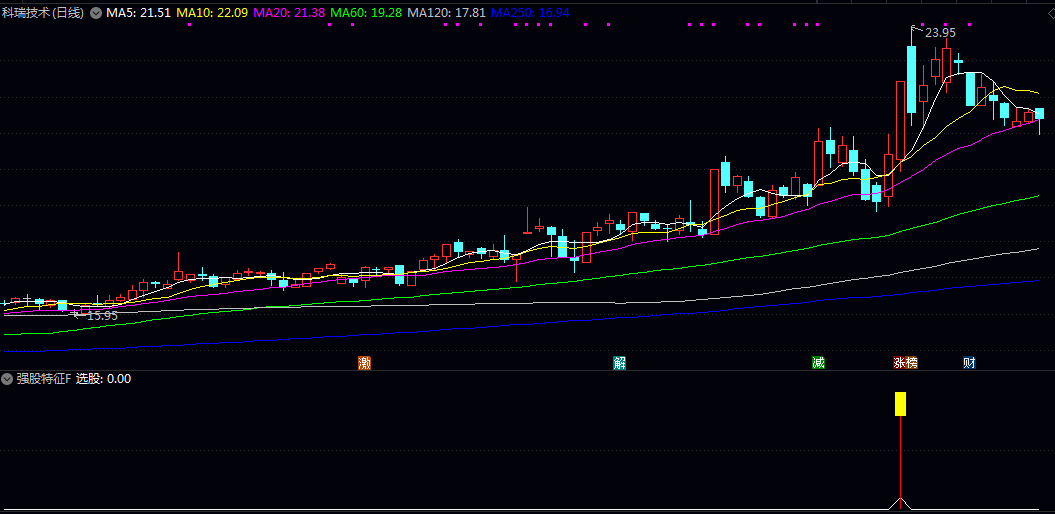Click the green MA60 label

pos(368,13)
